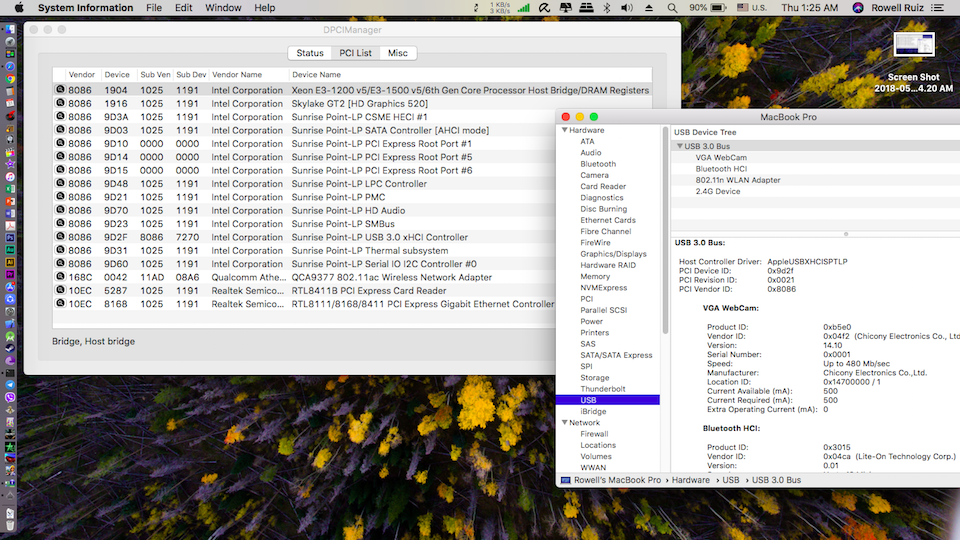This screenshot has width=960, height=540.
Task: Select Ethernet Cards in the sidebar
Action: 608,220
